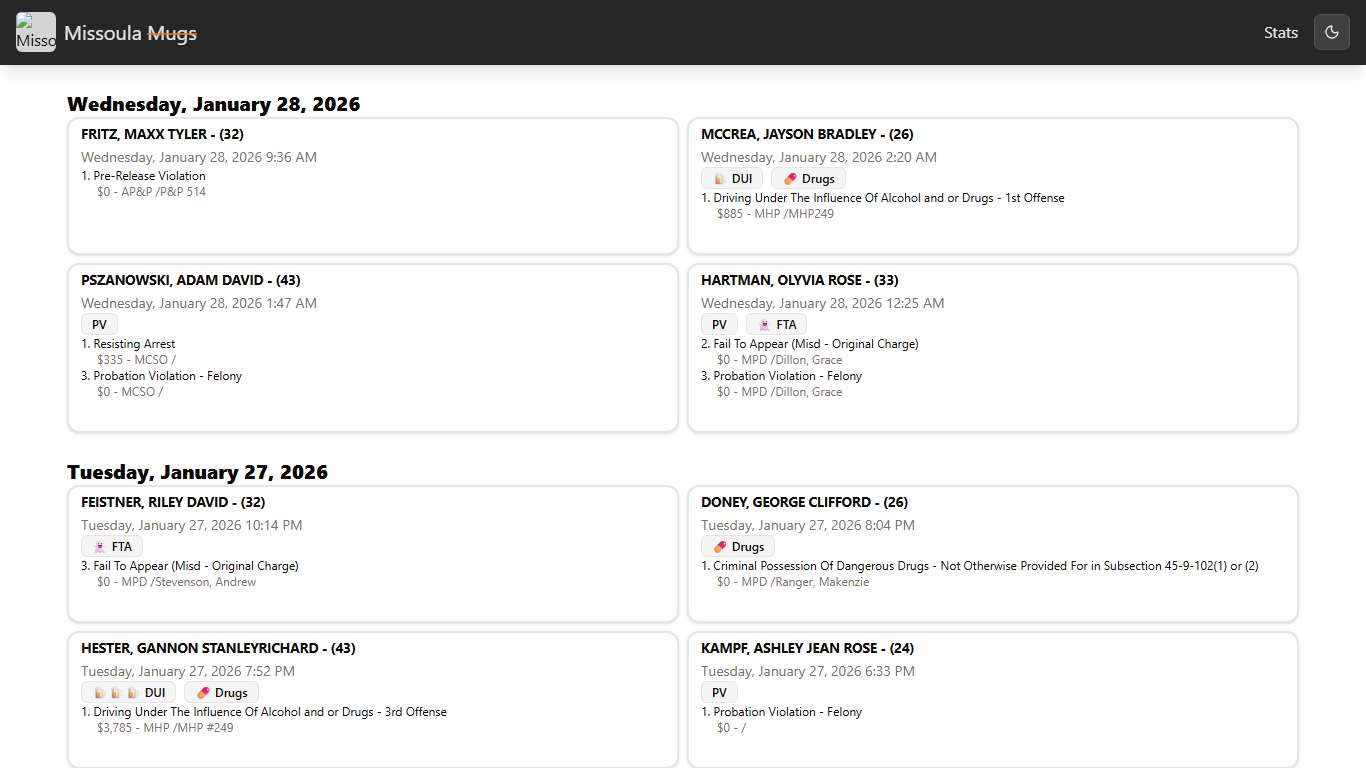Click the DUI tag on McCrea's card

(x=732, y=179)
